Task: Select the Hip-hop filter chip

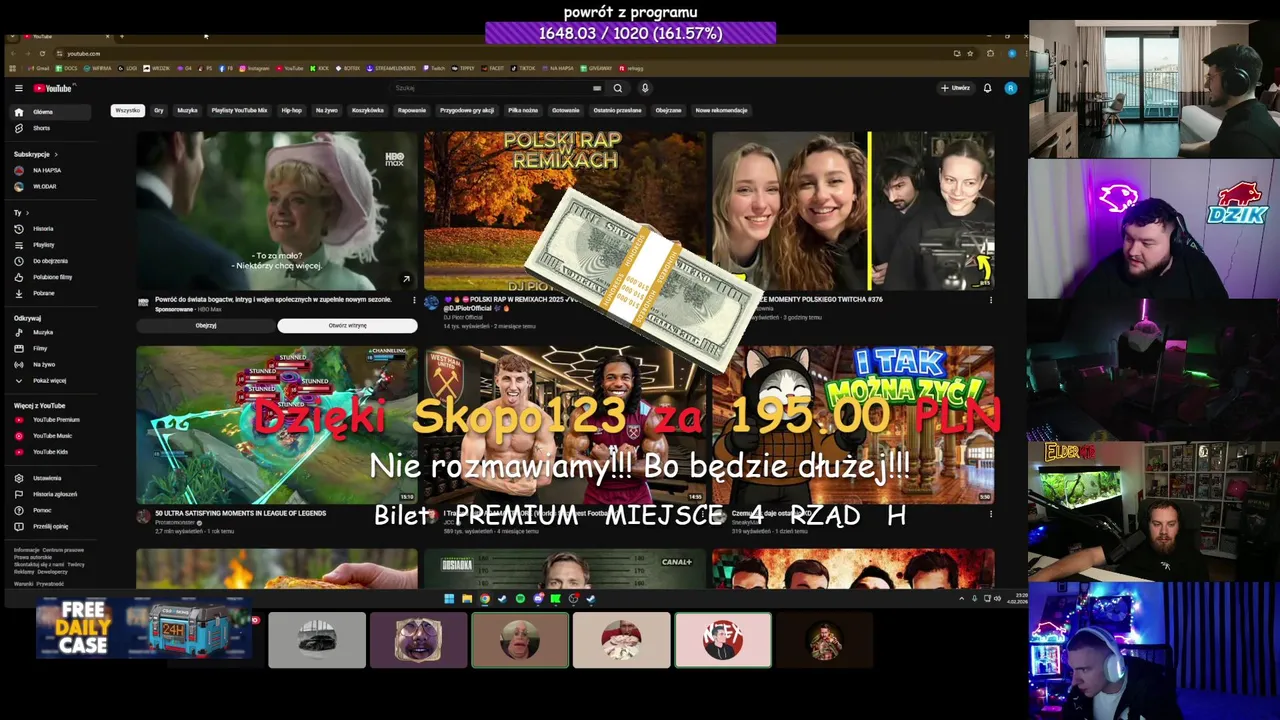Action: point(291,110)
